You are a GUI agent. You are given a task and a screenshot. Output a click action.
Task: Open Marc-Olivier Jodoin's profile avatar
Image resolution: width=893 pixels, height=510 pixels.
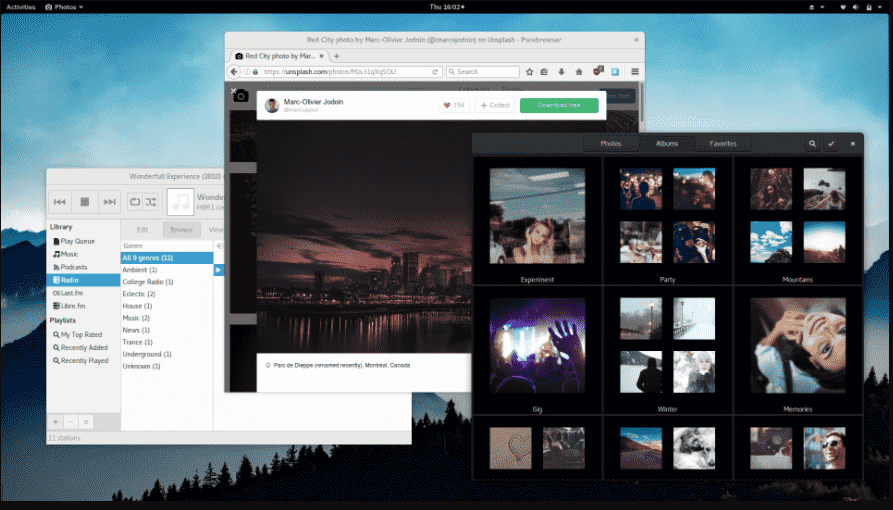pos(272,105)
